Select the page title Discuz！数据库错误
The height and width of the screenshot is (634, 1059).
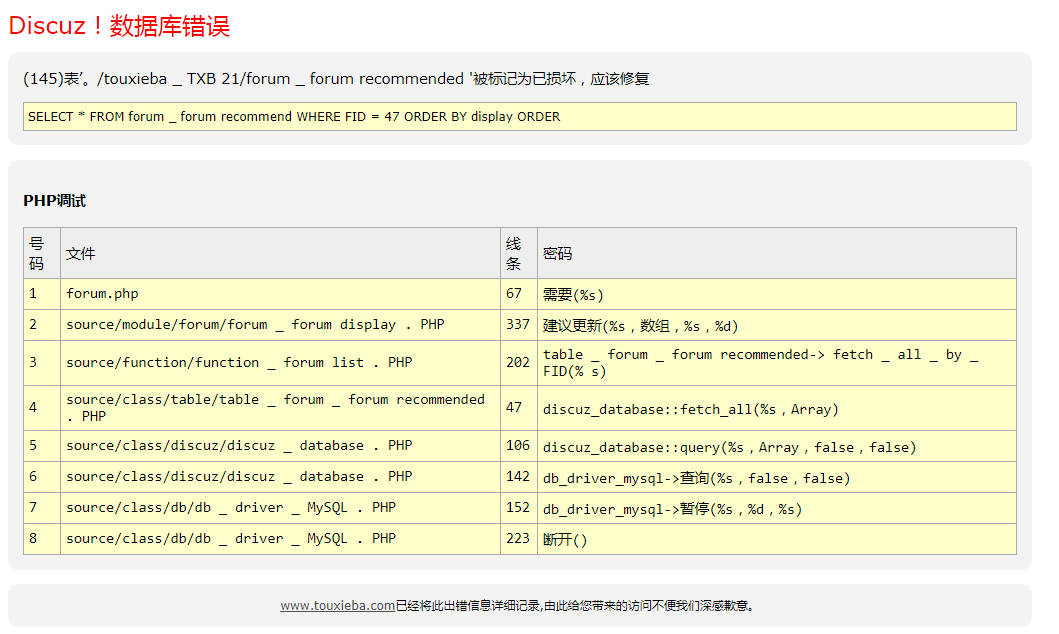click(118, 27)
